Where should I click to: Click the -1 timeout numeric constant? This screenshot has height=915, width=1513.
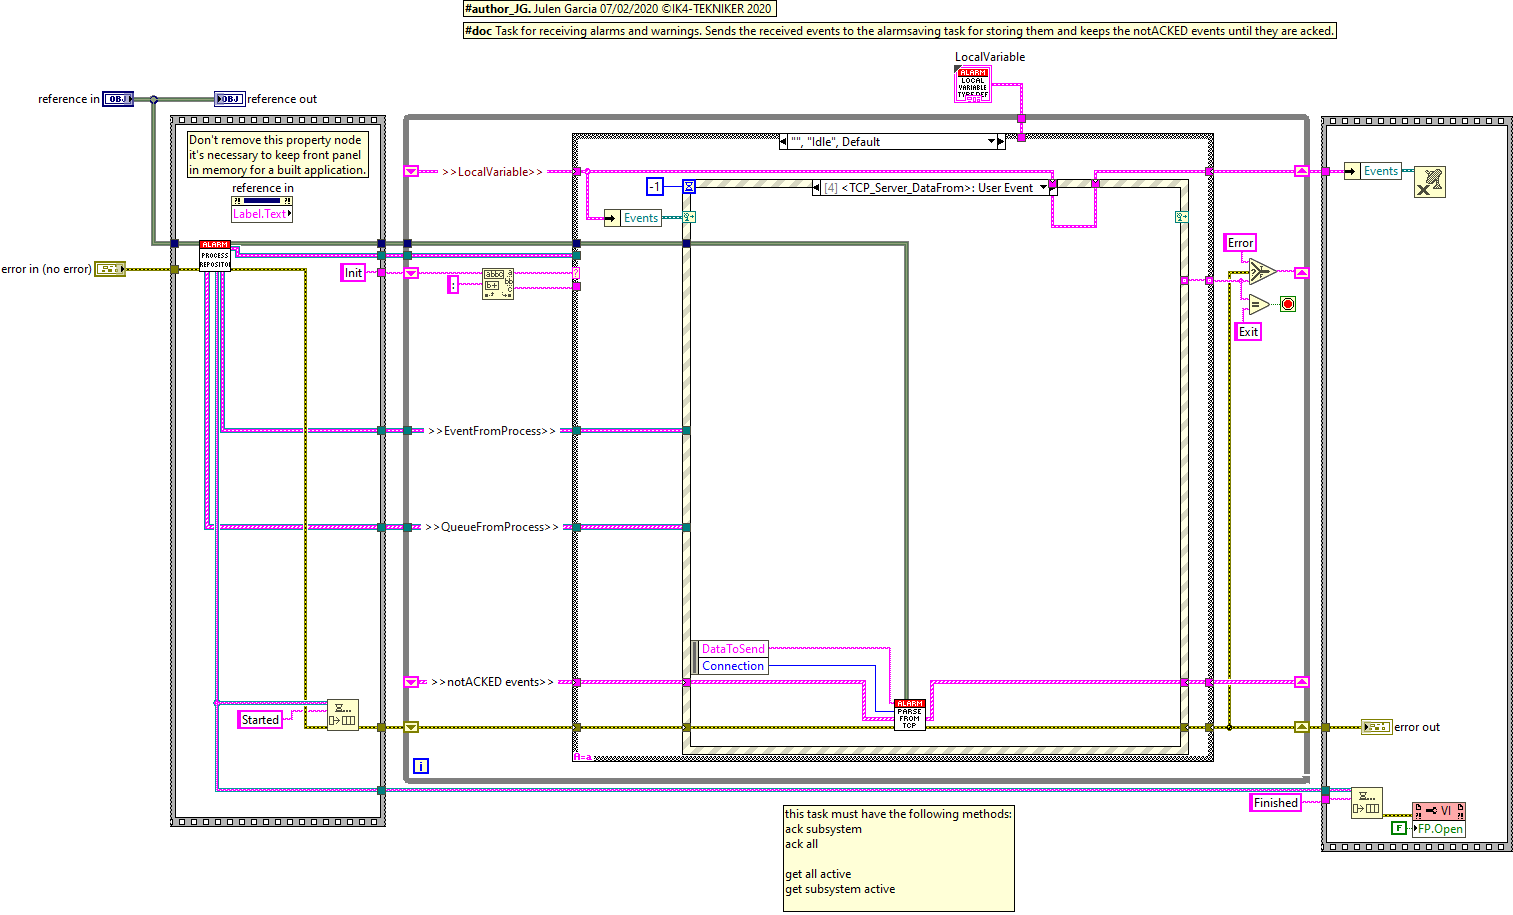point(655,186)
